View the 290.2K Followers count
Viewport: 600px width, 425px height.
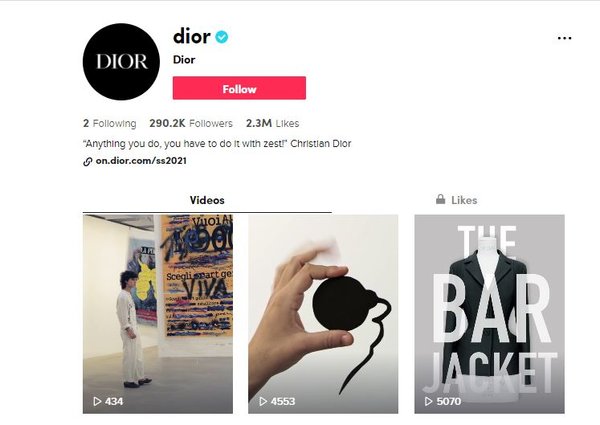click(x=191, y=123)
